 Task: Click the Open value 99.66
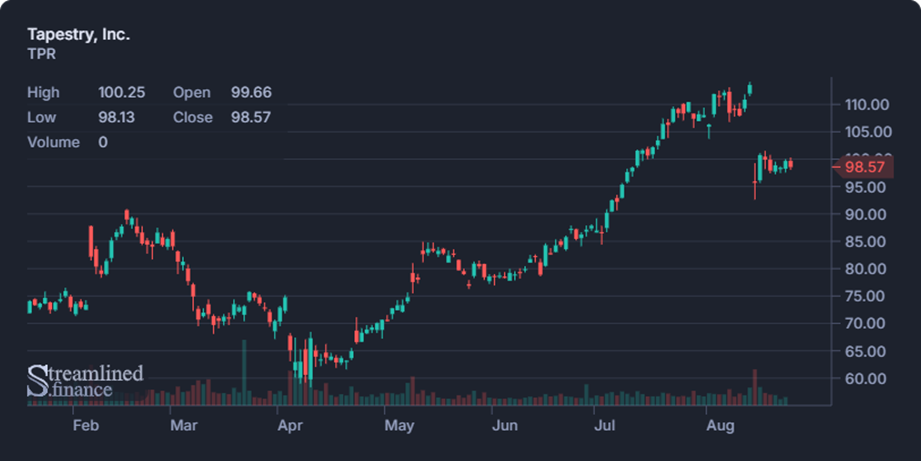(x=251, y=92)
